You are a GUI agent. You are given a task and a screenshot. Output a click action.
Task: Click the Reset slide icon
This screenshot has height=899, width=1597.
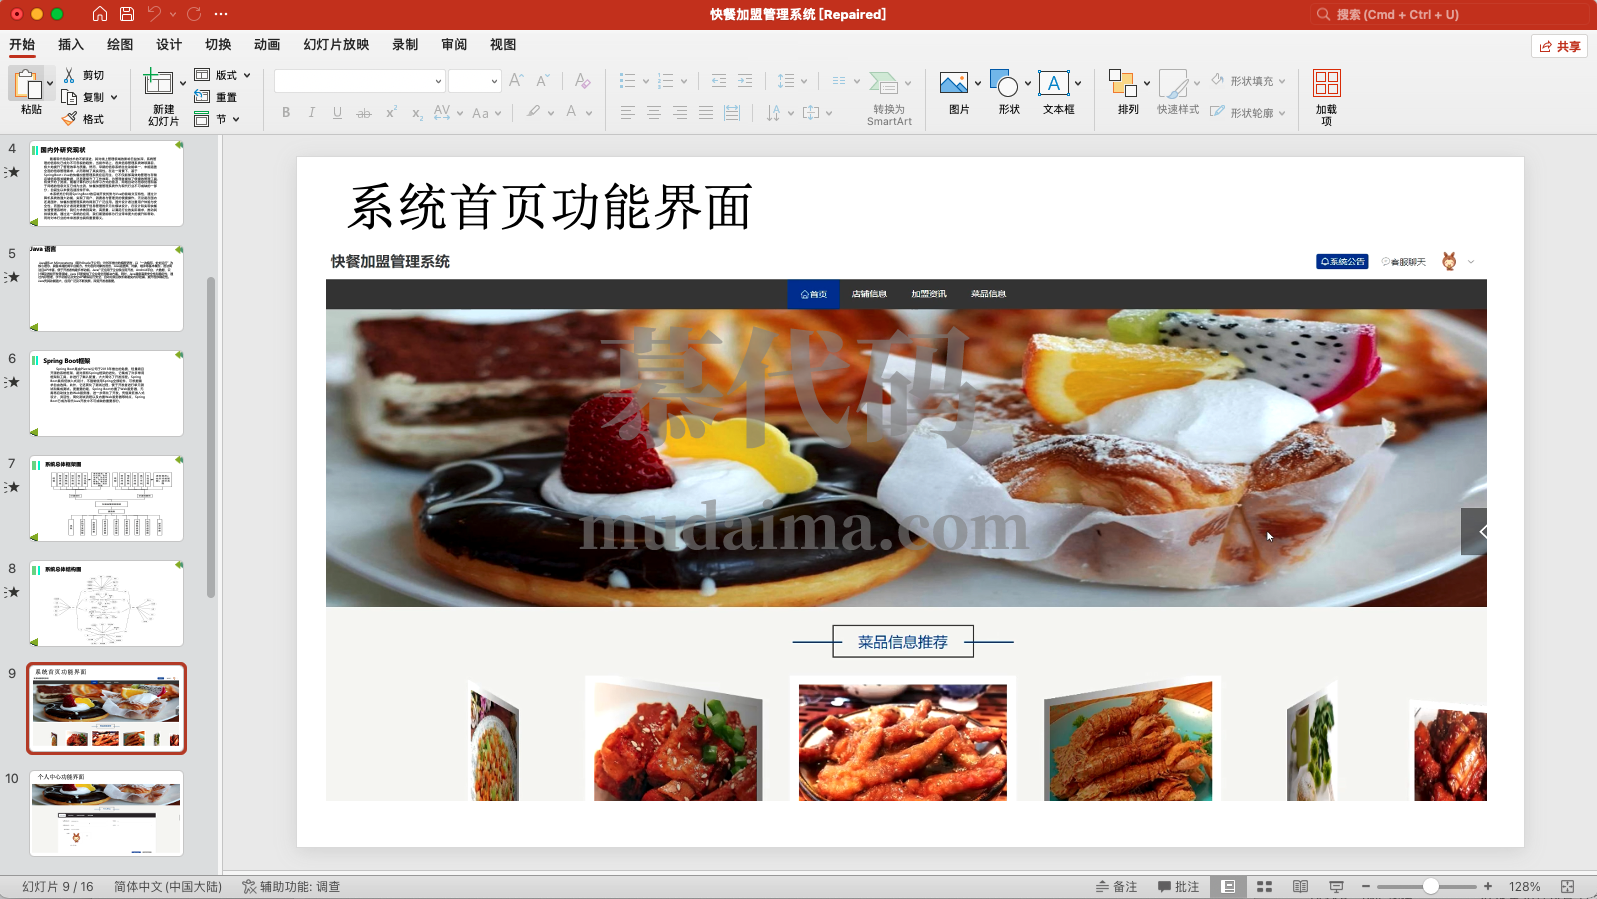[202, 97]
